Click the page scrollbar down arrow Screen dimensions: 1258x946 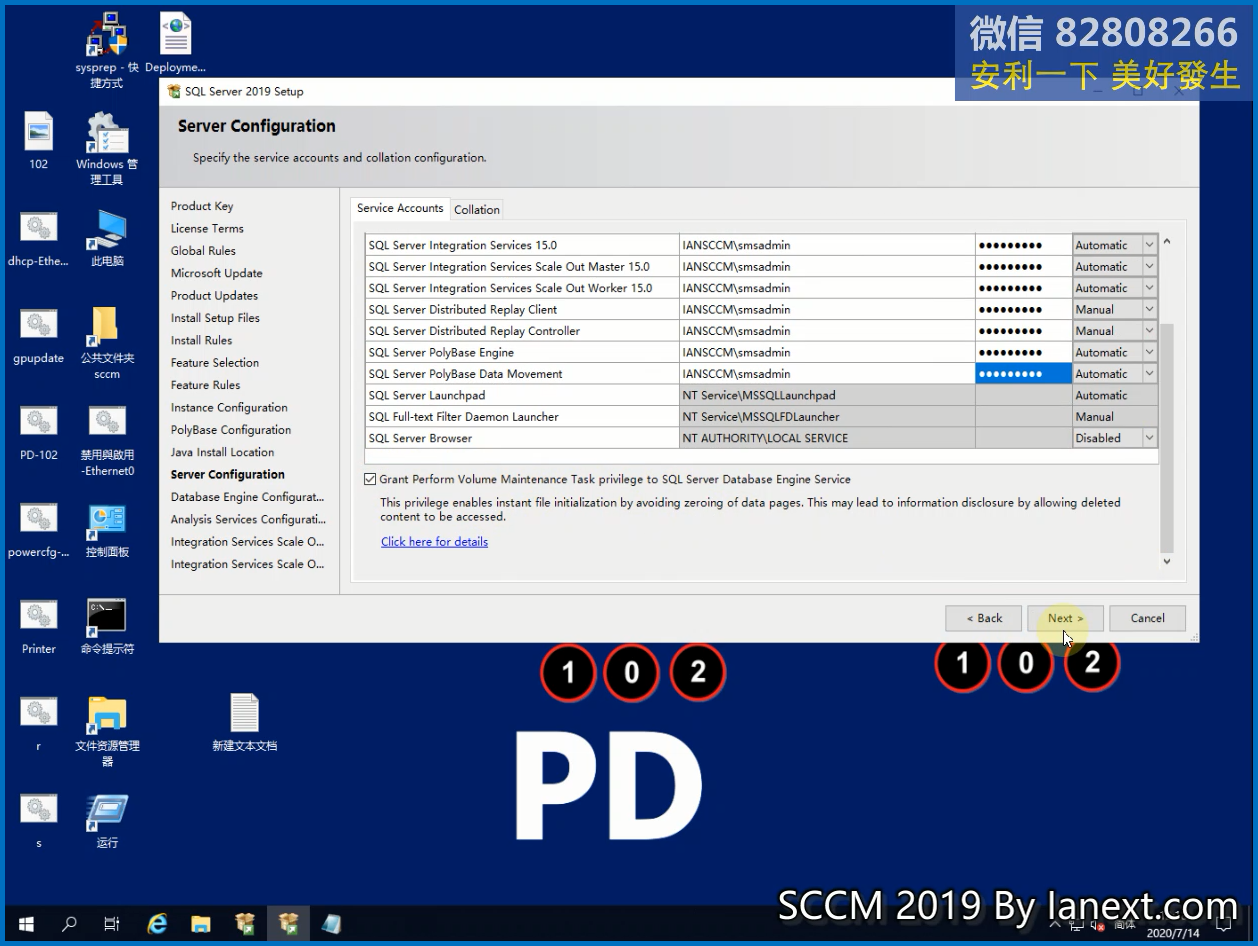point(1166,562)
